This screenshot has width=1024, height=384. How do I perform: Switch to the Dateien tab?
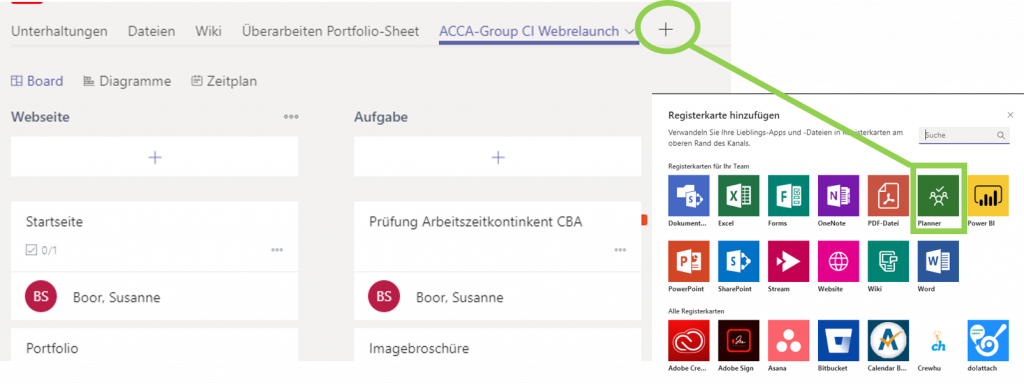point(152,31)
